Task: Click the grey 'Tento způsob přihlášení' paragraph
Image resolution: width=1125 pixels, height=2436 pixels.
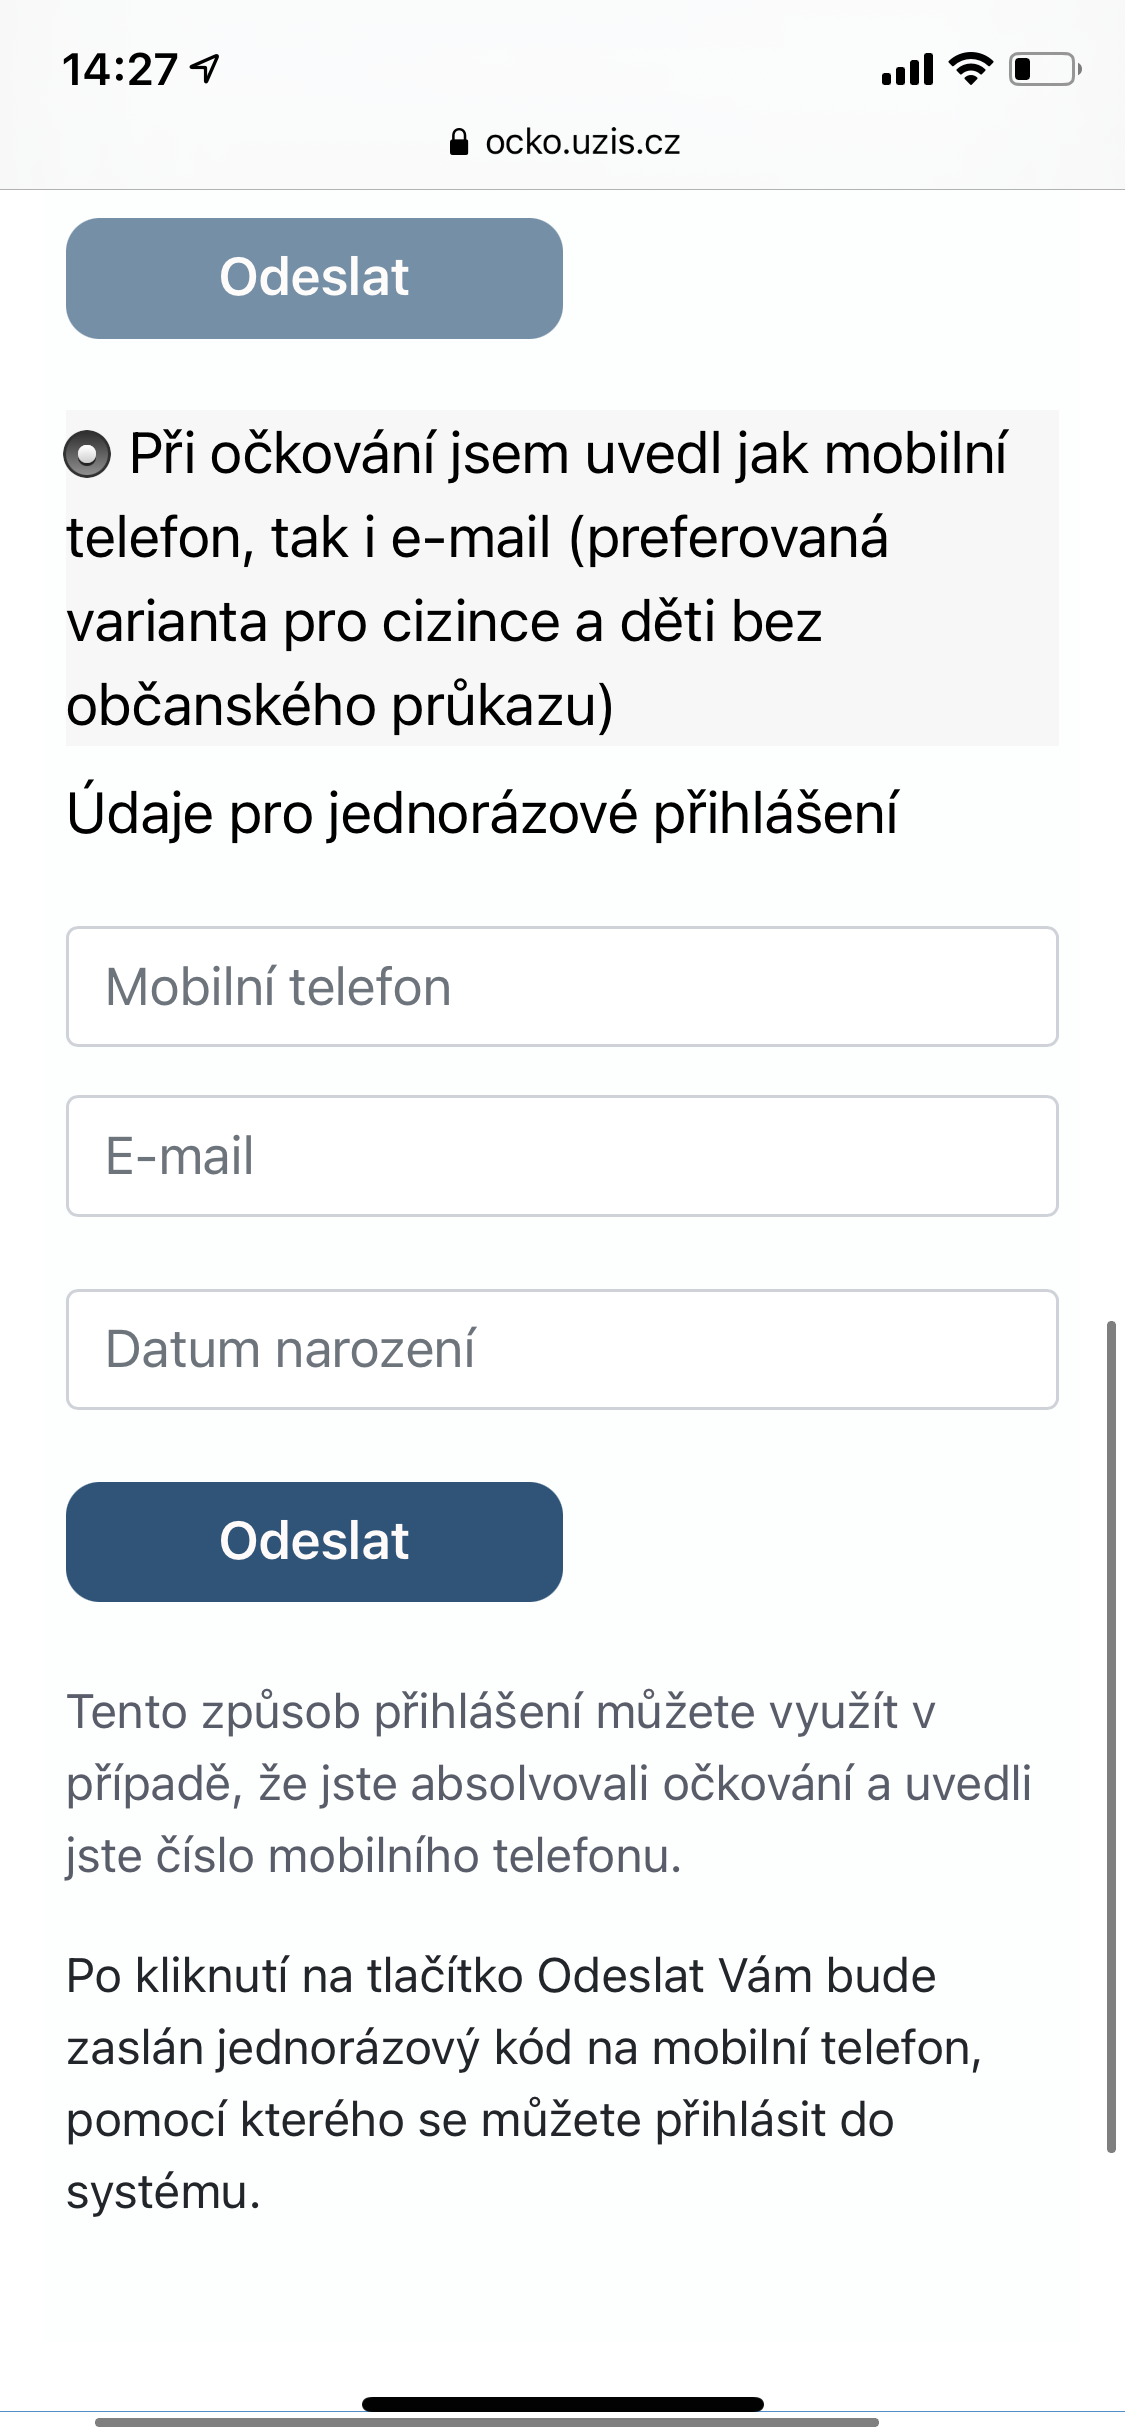Action: point(548,1783)
